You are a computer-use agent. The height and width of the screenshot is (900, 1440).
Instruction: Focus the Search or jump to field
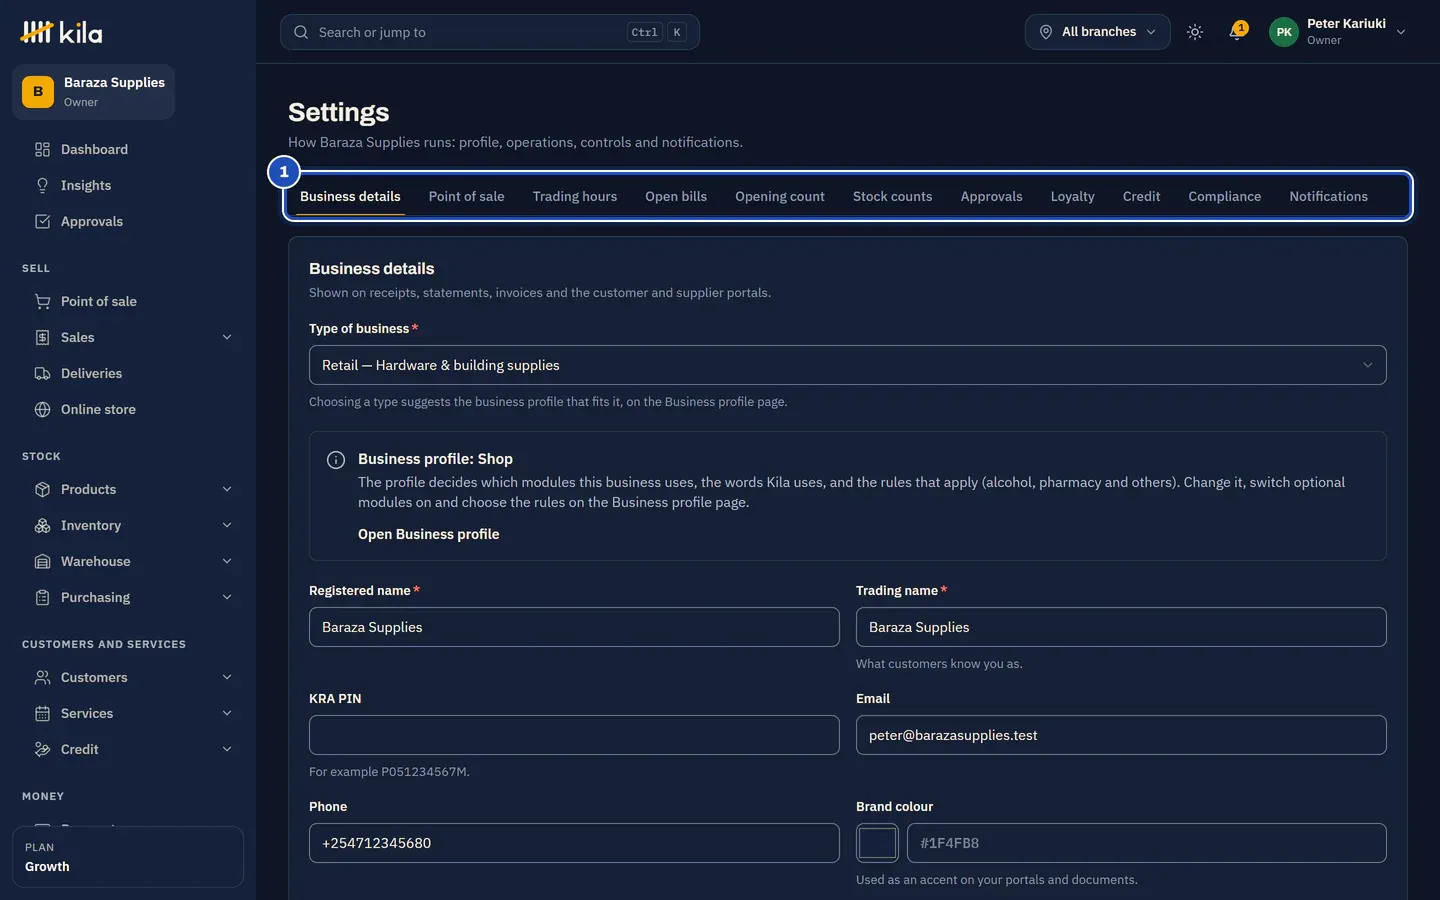(490, 32)
